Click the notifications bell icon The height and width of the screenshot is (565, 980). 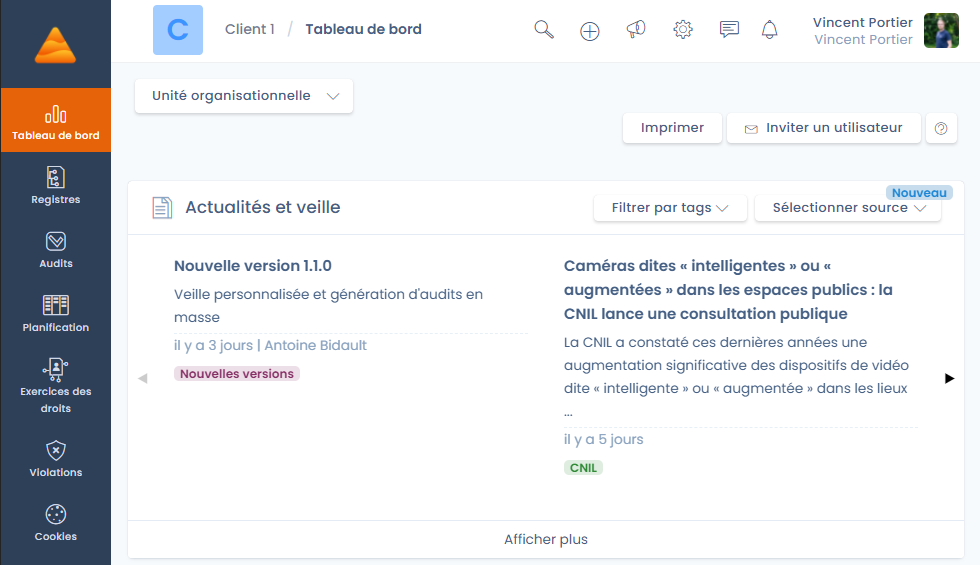(x=769, y=30)
